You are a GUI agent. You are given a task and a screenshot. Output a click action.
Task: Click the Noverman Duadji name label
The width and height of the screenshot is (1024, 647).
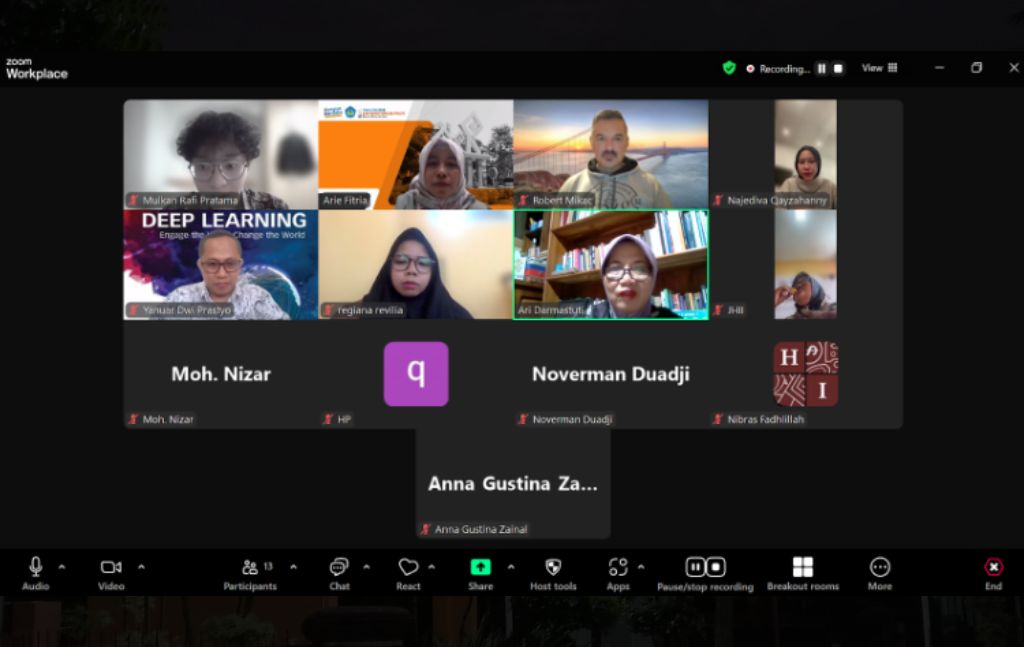click(572, 419)
